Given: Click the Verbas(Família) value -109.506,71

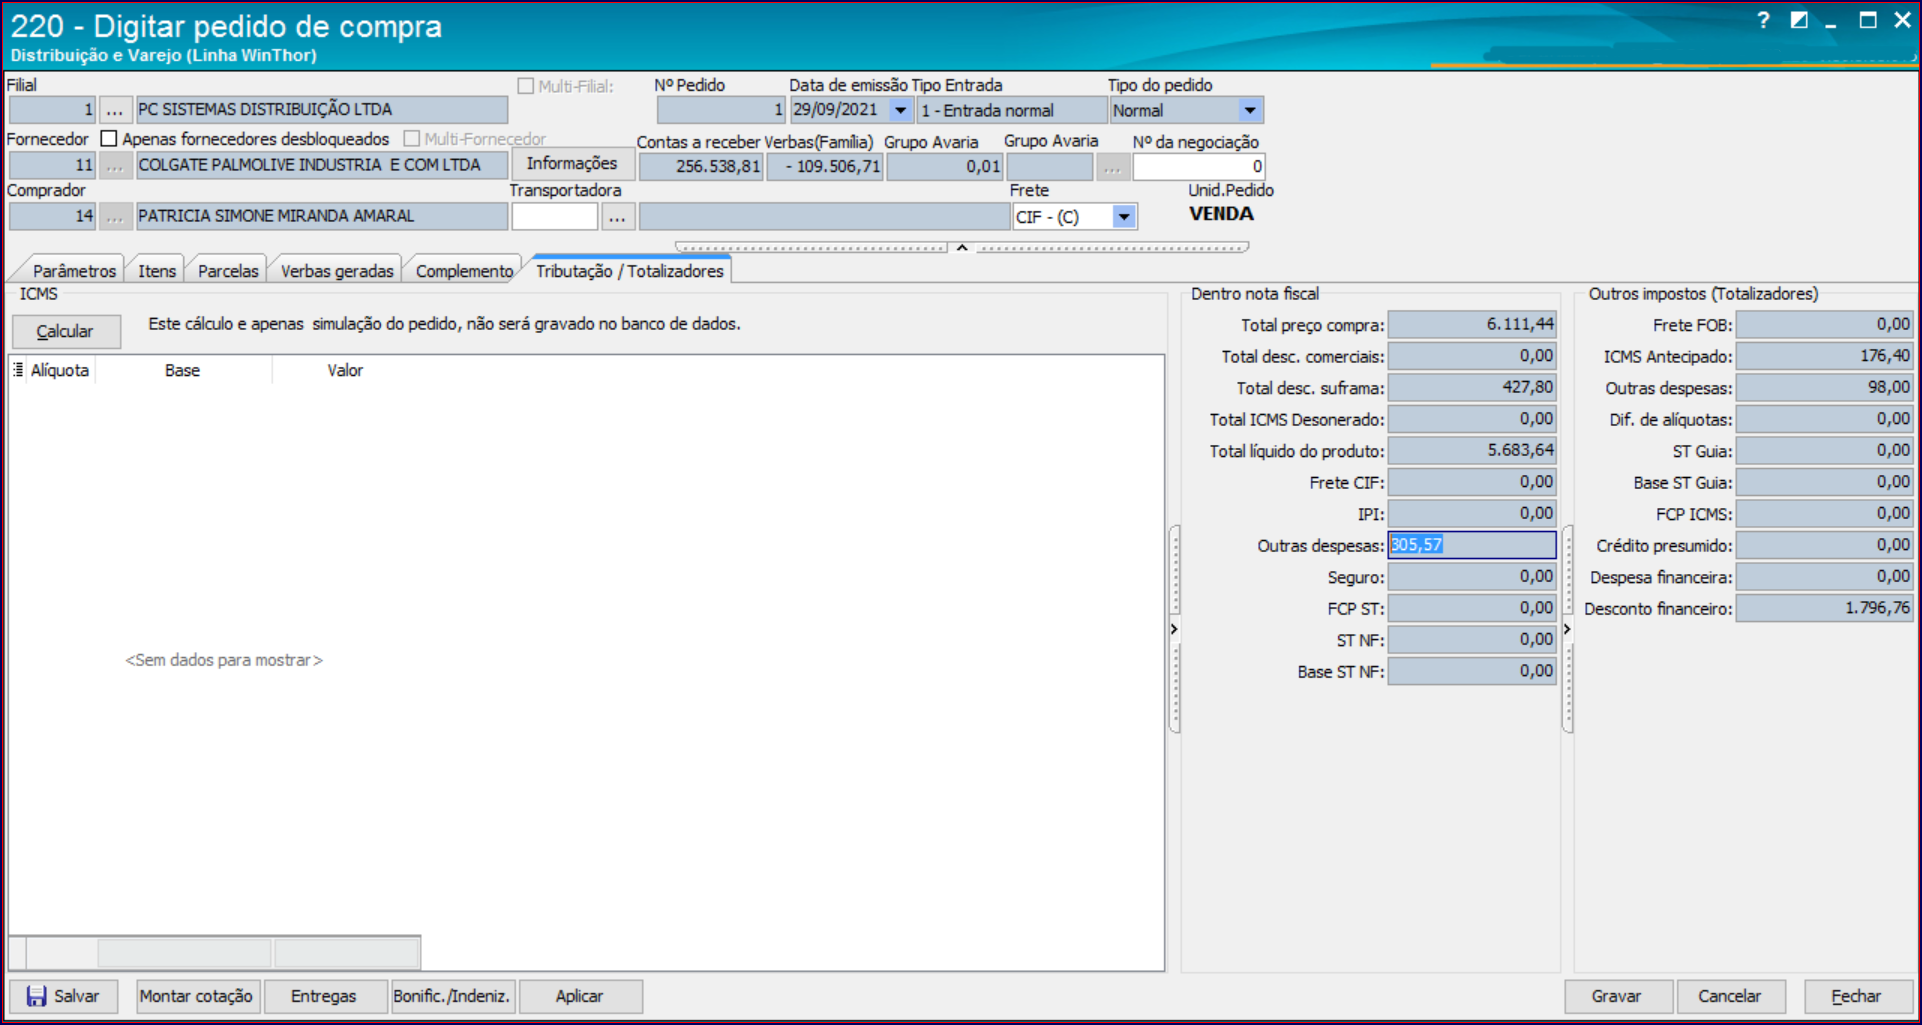Looking at the screenshot, I should (x=825, y=166).
